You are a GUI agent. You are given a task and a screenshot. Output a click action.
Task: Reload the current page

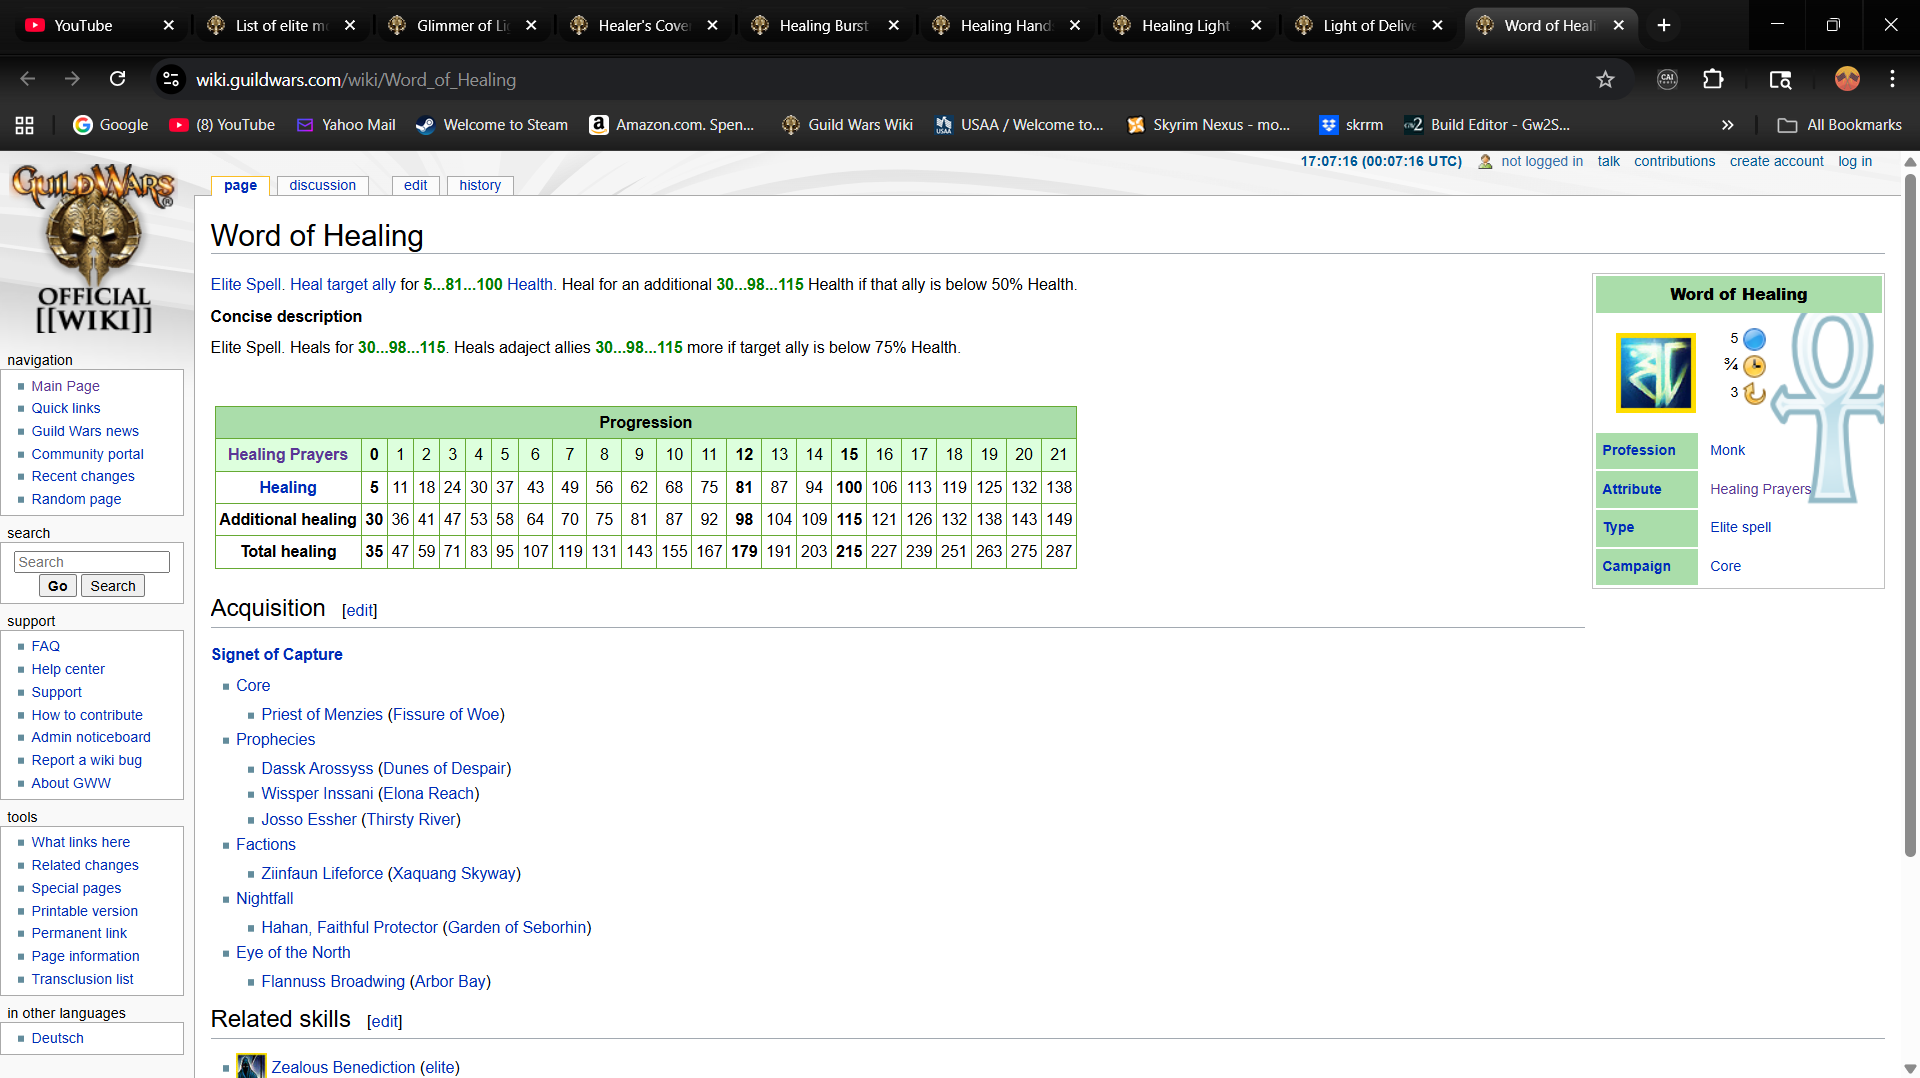coord(118,79)
